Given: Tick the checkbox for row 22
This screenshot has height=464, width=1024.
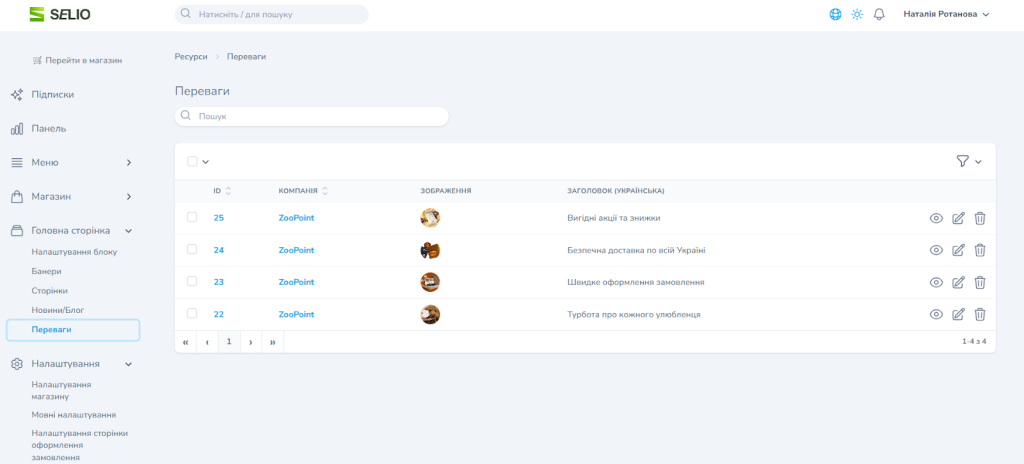Looking at the screenshot, I should tap(192, 314).
